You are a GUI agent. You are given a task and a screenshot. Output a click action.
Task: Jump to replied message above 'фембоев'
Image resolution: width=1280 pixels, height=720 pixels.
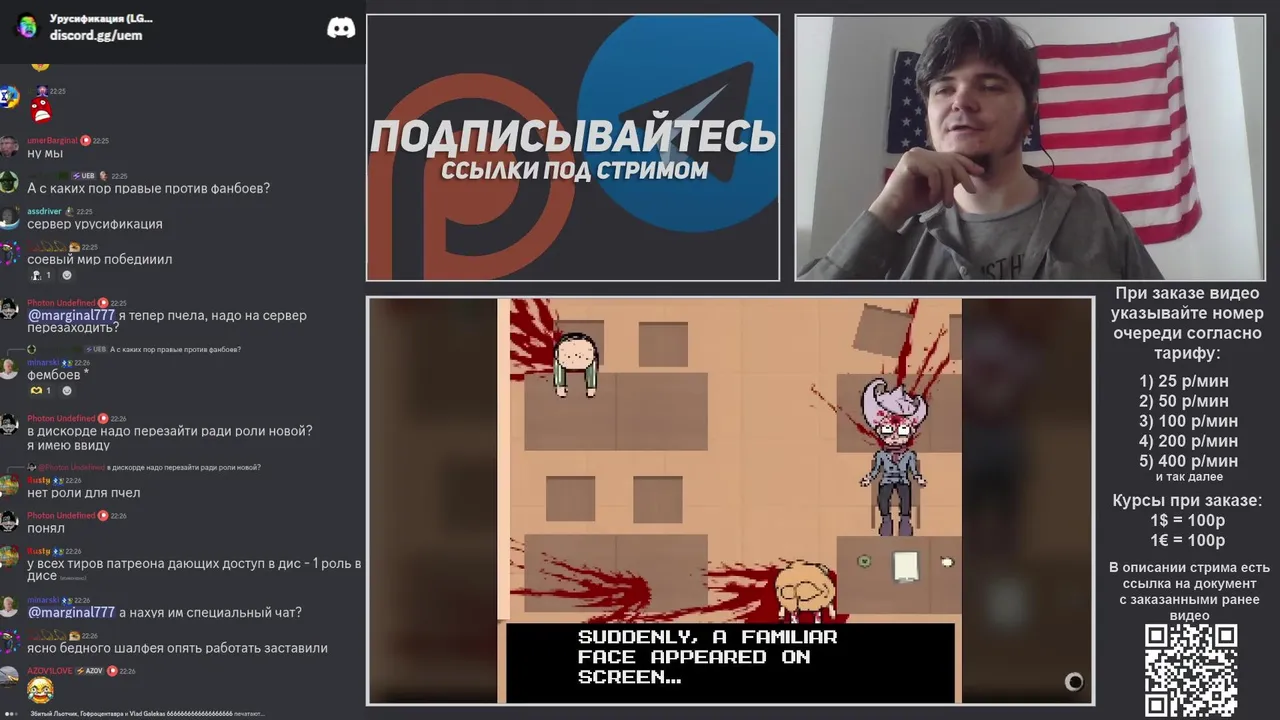point(175,349)
